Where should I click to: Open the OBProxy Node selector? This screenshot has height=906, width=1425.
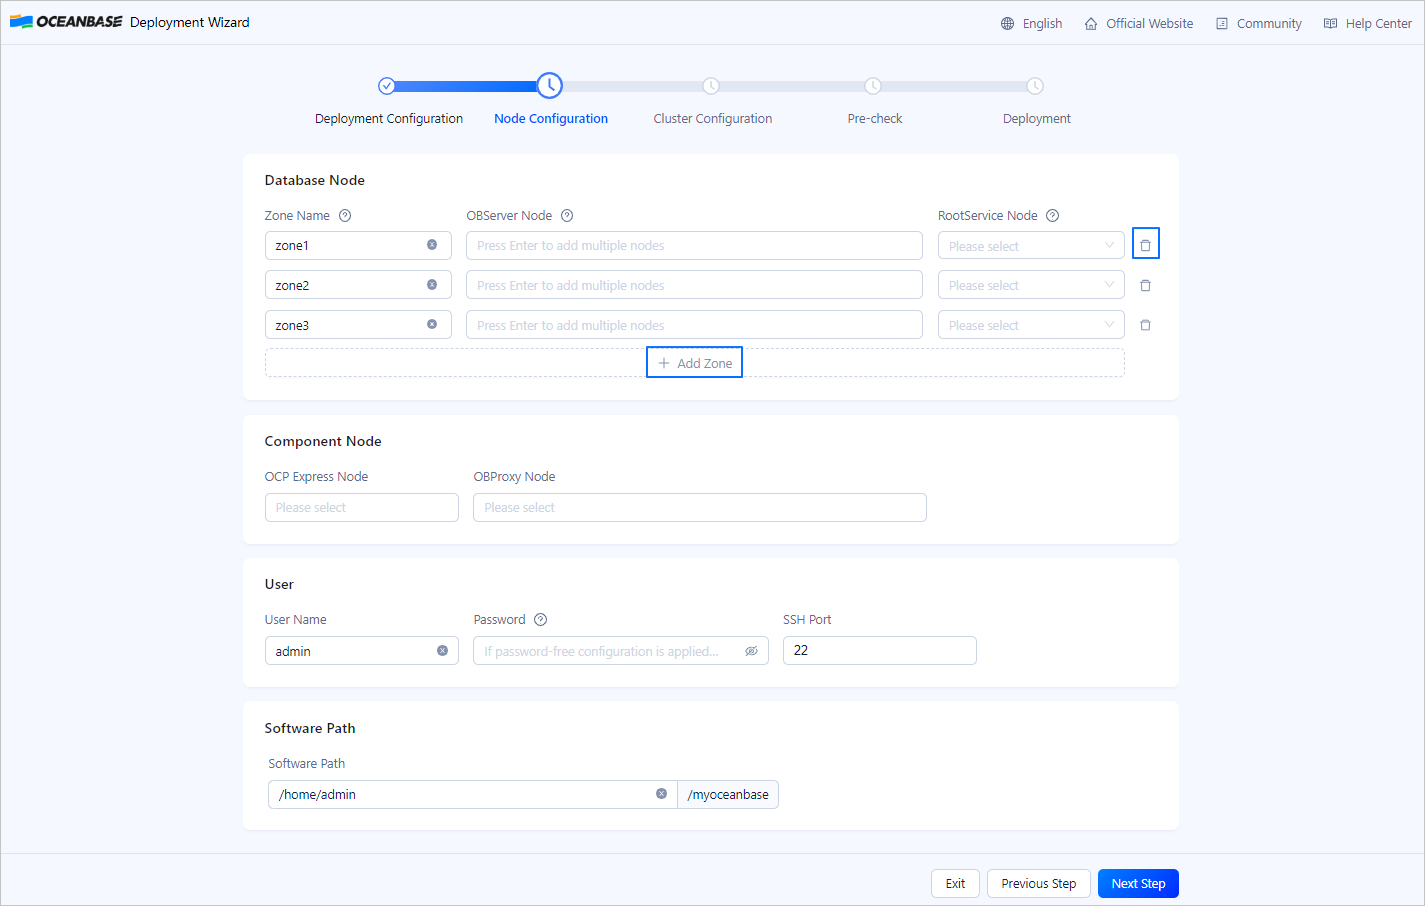click(x=699, y=507)
